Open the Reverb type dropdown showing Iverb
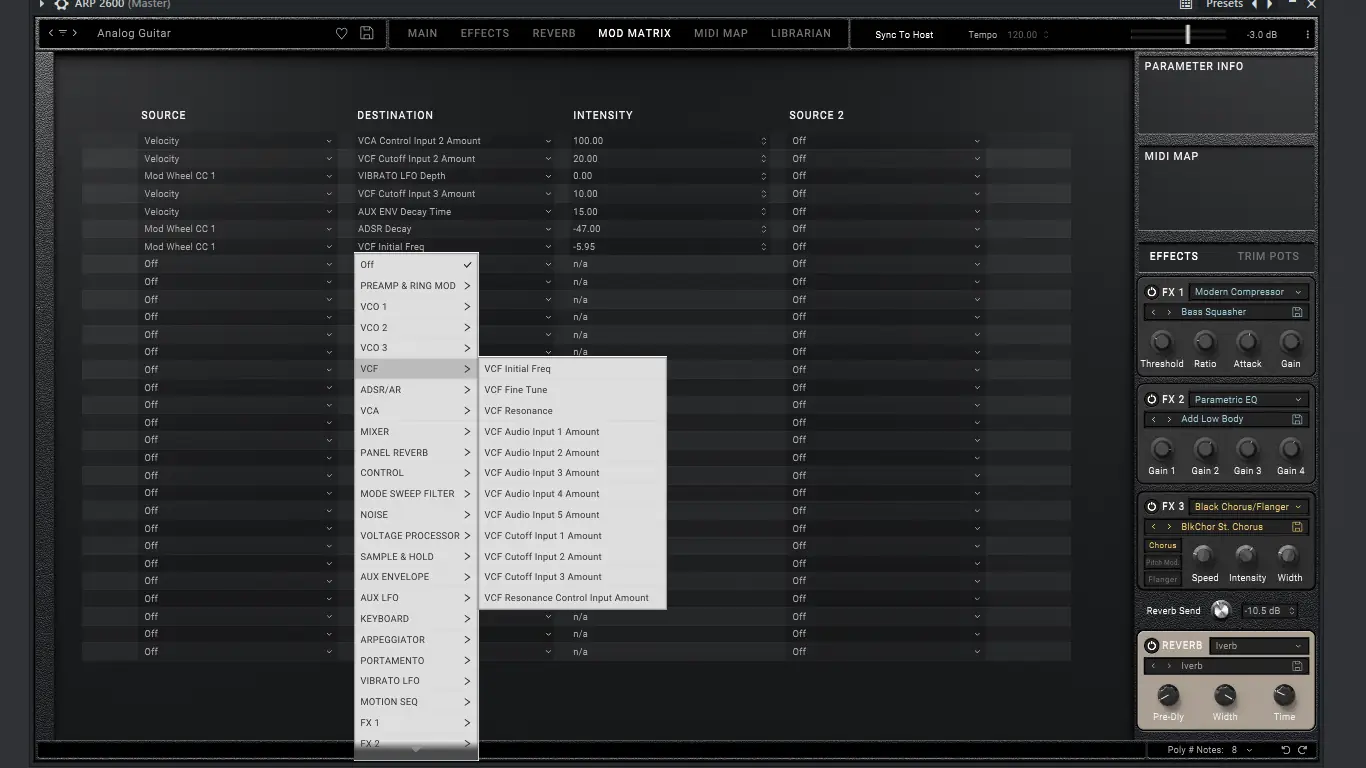Viewport: 1366px width, 768px height. pos(1259,646)
